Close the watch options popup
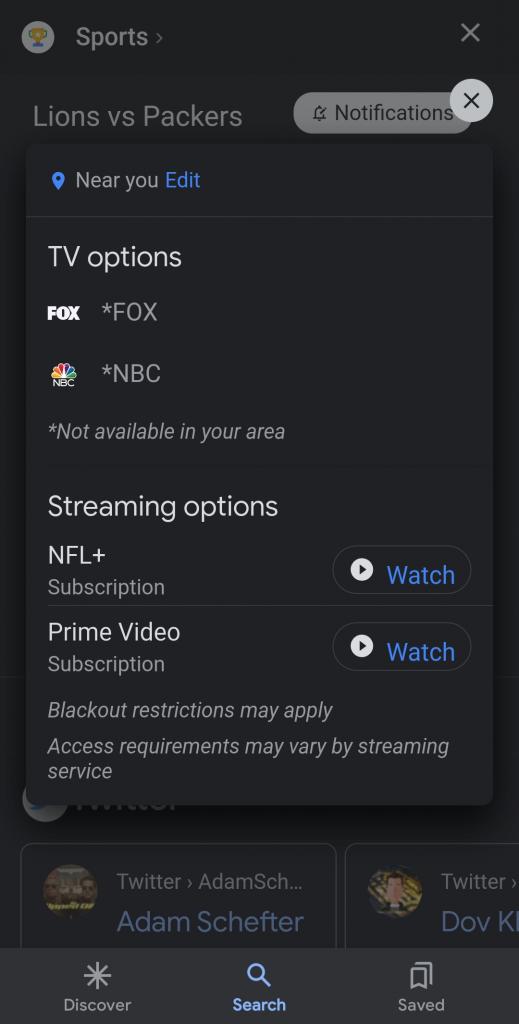This screenshot has height=1024, width=519. point(471,100)
